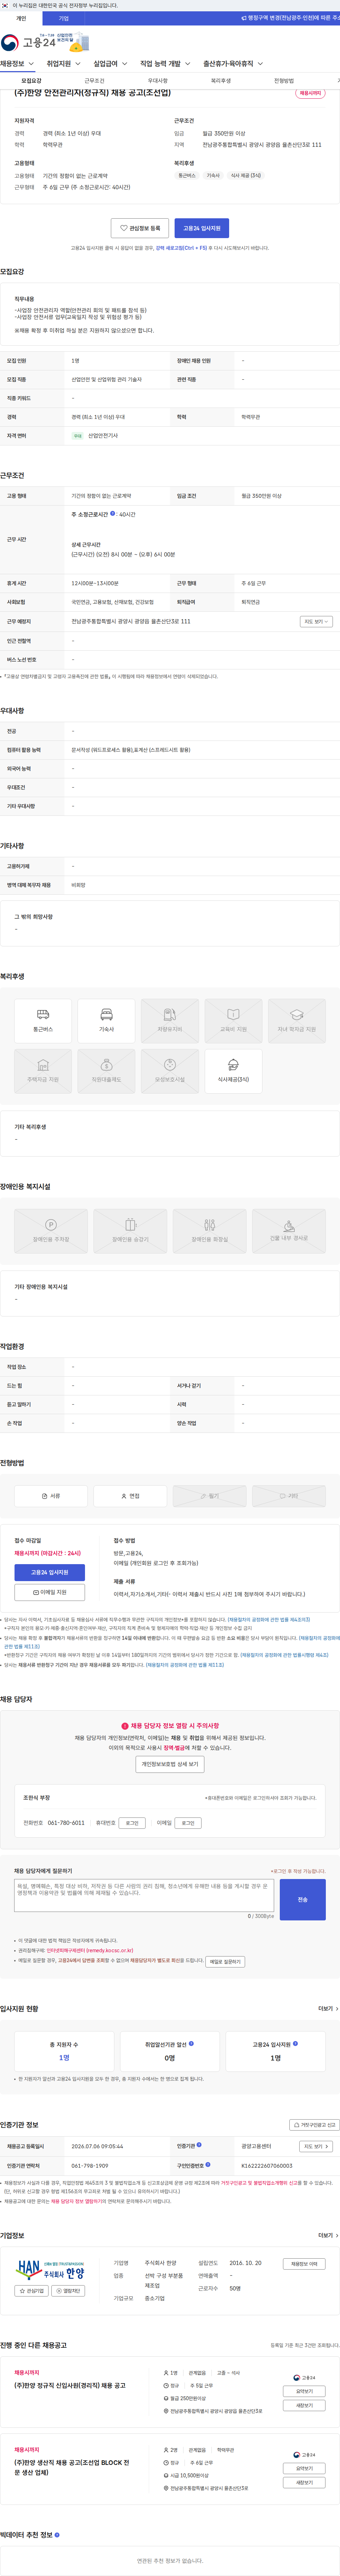Click 새창보기 for the 경리직 posting
340x2576 pixels.
click(304, 2405)
